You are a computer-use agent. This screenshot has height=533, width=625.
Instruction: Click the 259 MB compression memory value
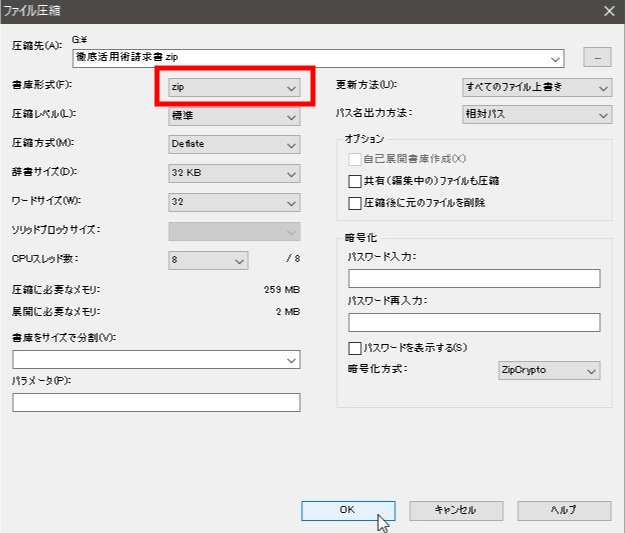coord(281,290)
